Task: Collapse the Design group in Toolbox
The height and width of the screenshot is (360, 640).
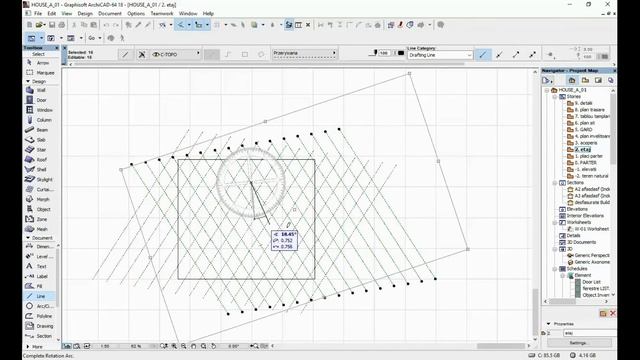Action: [28, 81]
